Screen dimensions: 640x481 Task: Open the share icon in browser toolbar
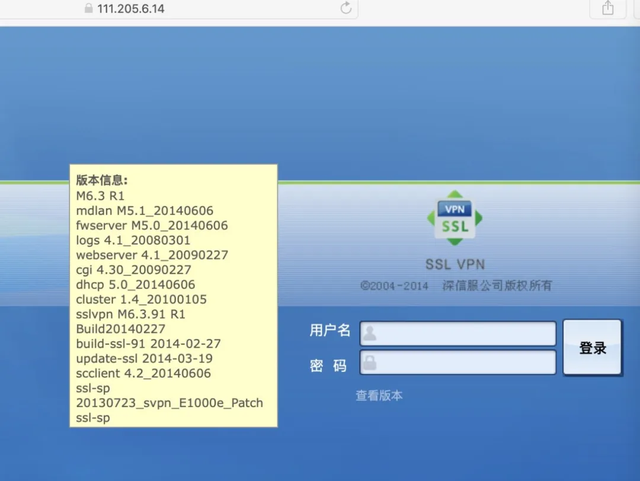[607, 8]
